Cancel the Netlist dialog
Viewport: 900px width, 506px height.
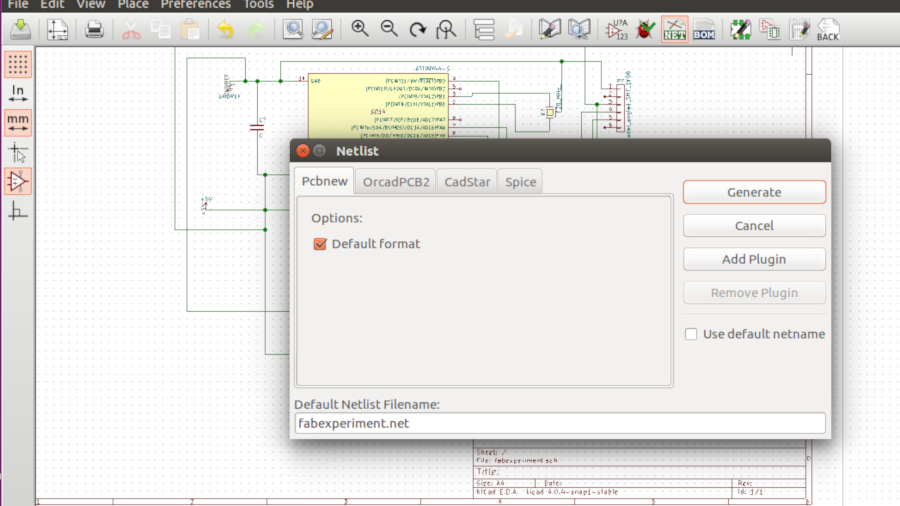click(x=754, y=225)
